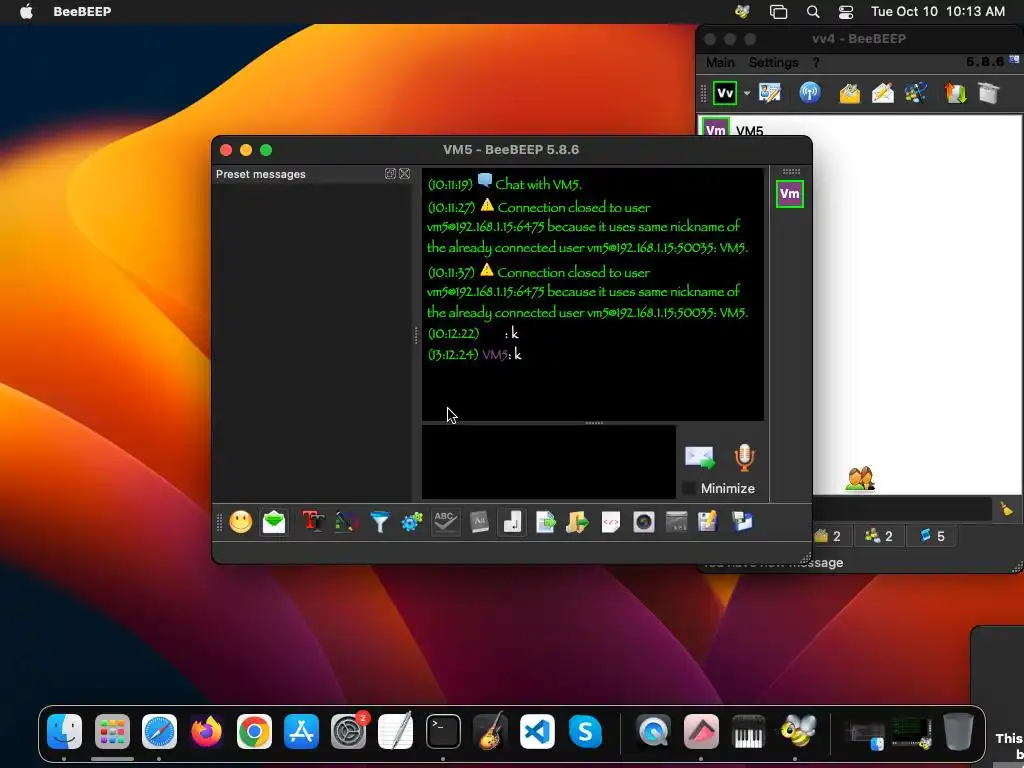
Task: Record a voice message with microphone
Action: point(744,457)
